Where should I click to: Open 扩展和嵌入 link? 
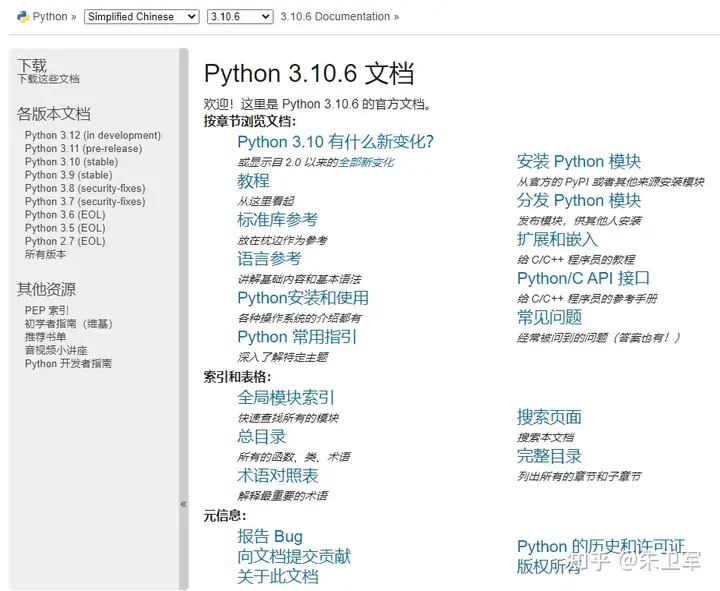pyautogui.click(x=557, y=240)
